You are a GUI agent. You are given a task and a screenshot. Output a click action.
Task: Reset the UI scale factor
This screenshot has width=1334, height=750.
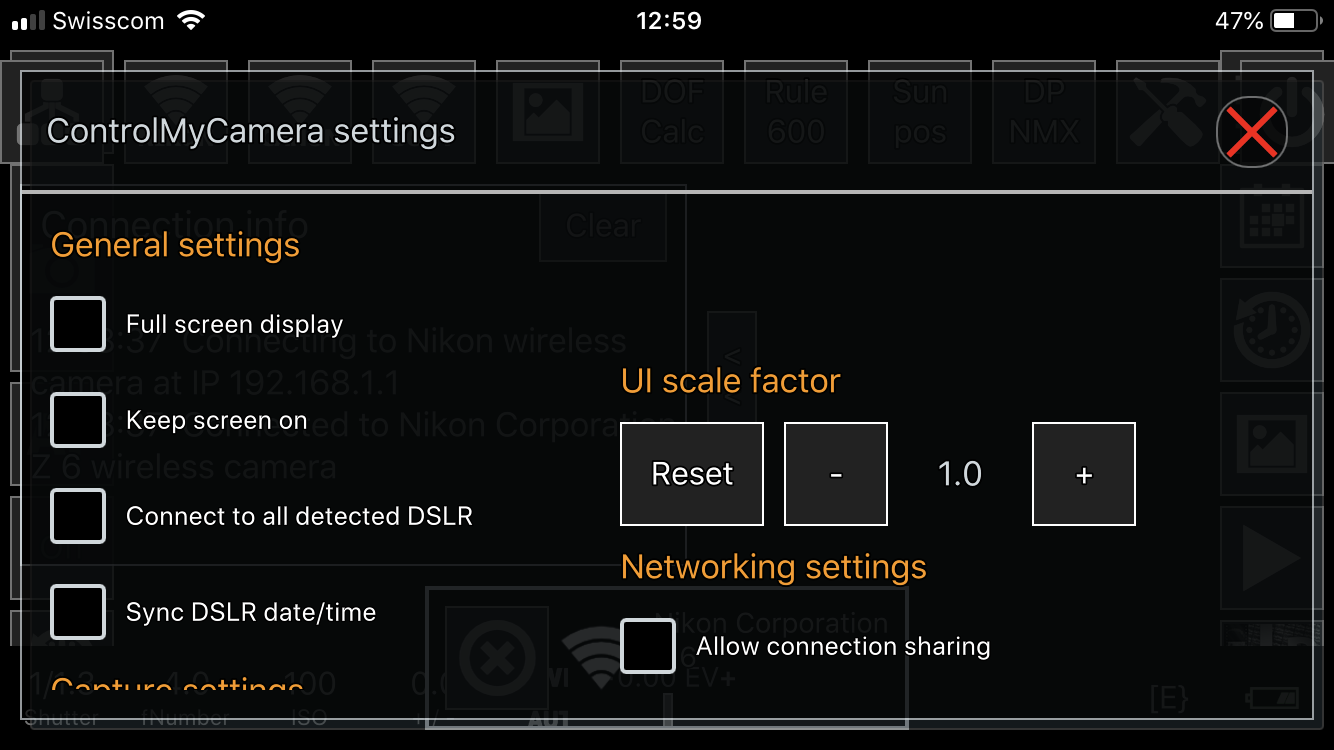[692, 474]
